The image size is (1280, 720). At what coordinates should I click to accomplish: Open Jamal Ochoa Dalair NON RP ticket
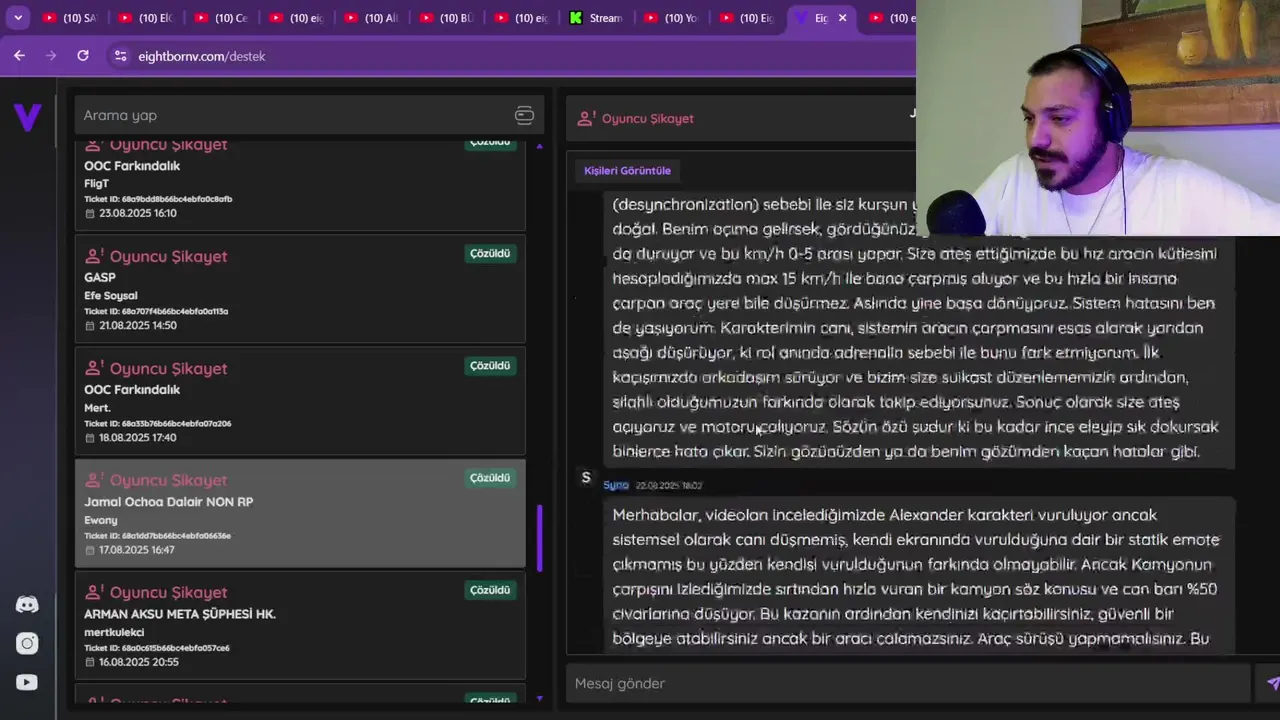point(168,501)
